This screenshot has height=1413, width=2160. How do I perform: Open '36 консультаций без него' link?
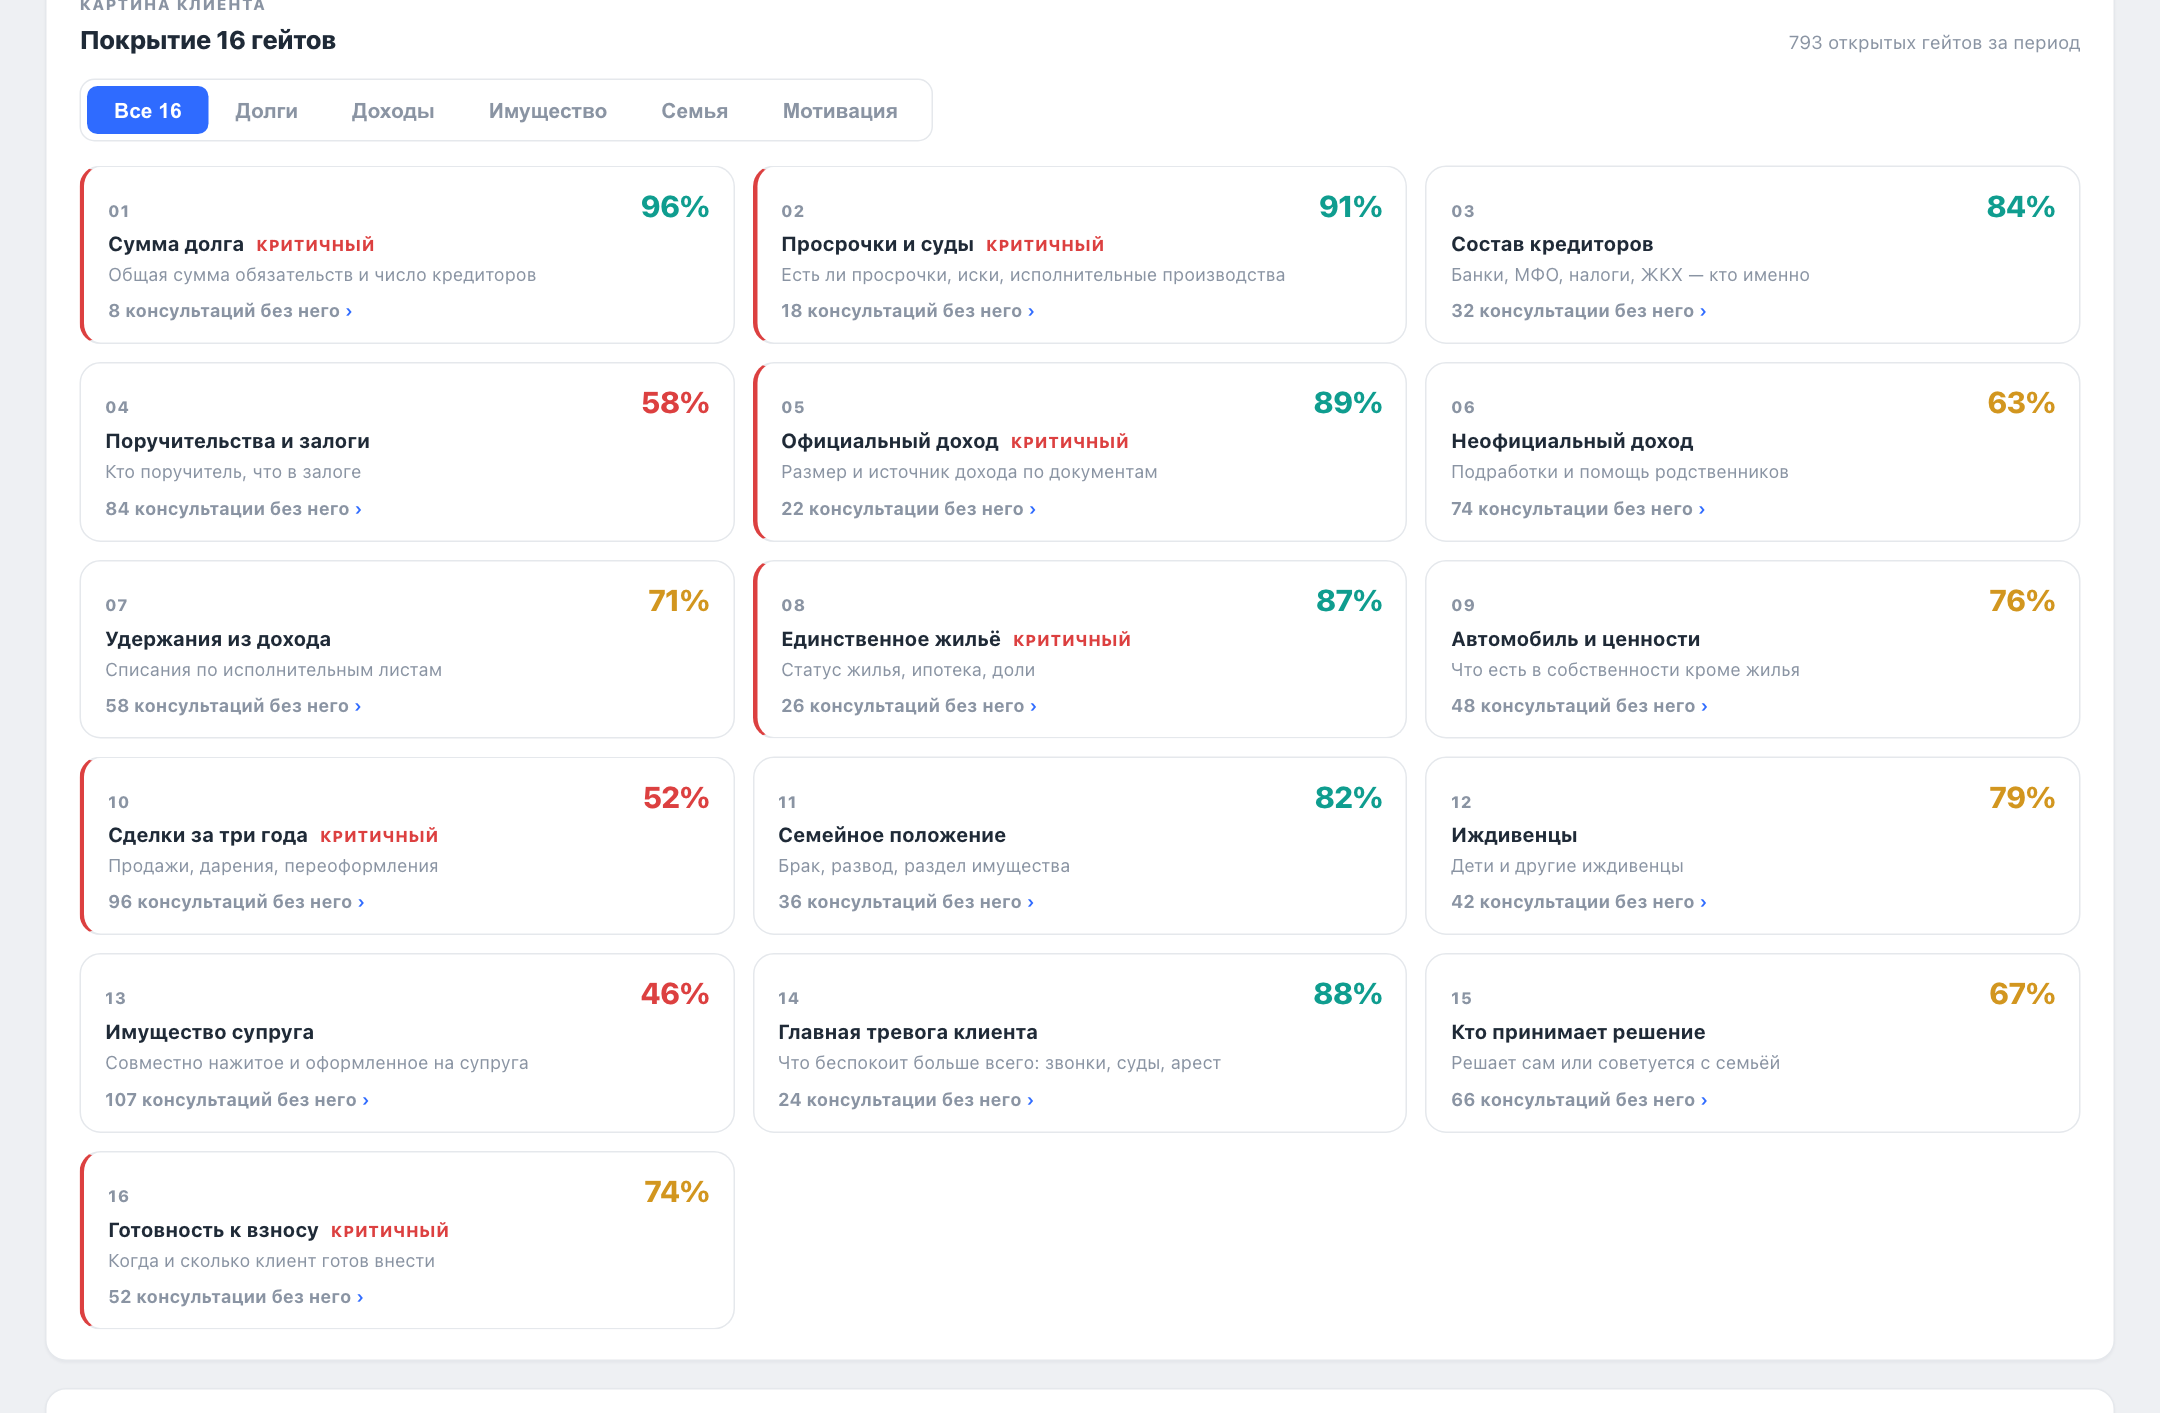point(906,902)
